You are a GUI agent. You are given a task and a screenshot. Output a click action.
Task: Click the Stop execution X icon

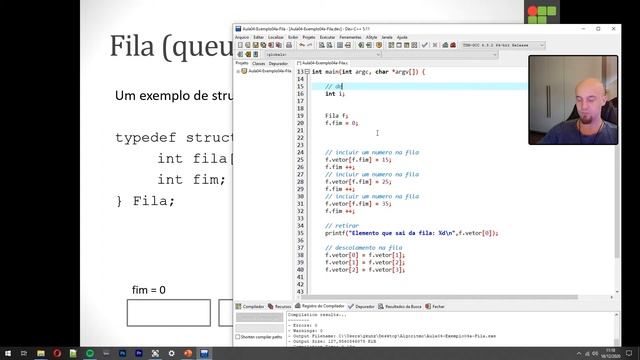[x=435, y=45]
